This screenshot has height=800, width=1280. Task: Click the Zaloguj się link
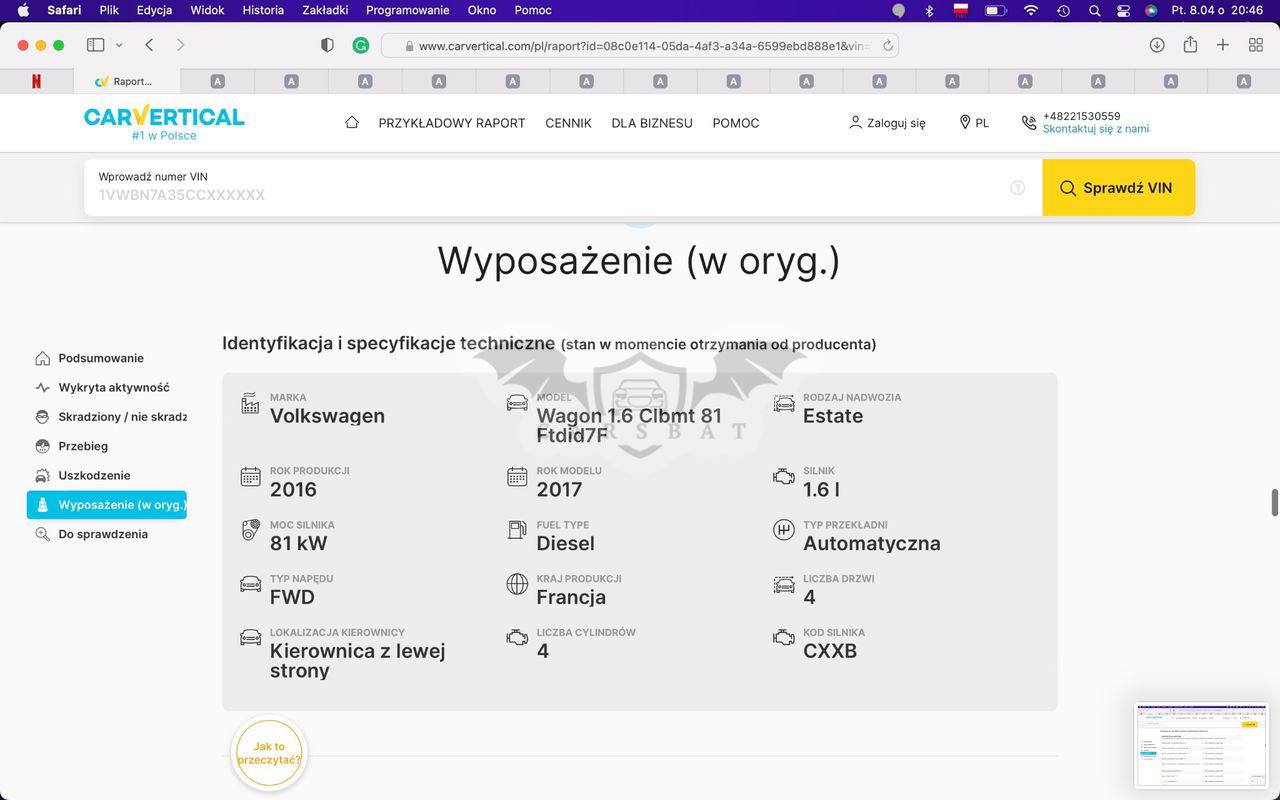click(x=887, y=123)
